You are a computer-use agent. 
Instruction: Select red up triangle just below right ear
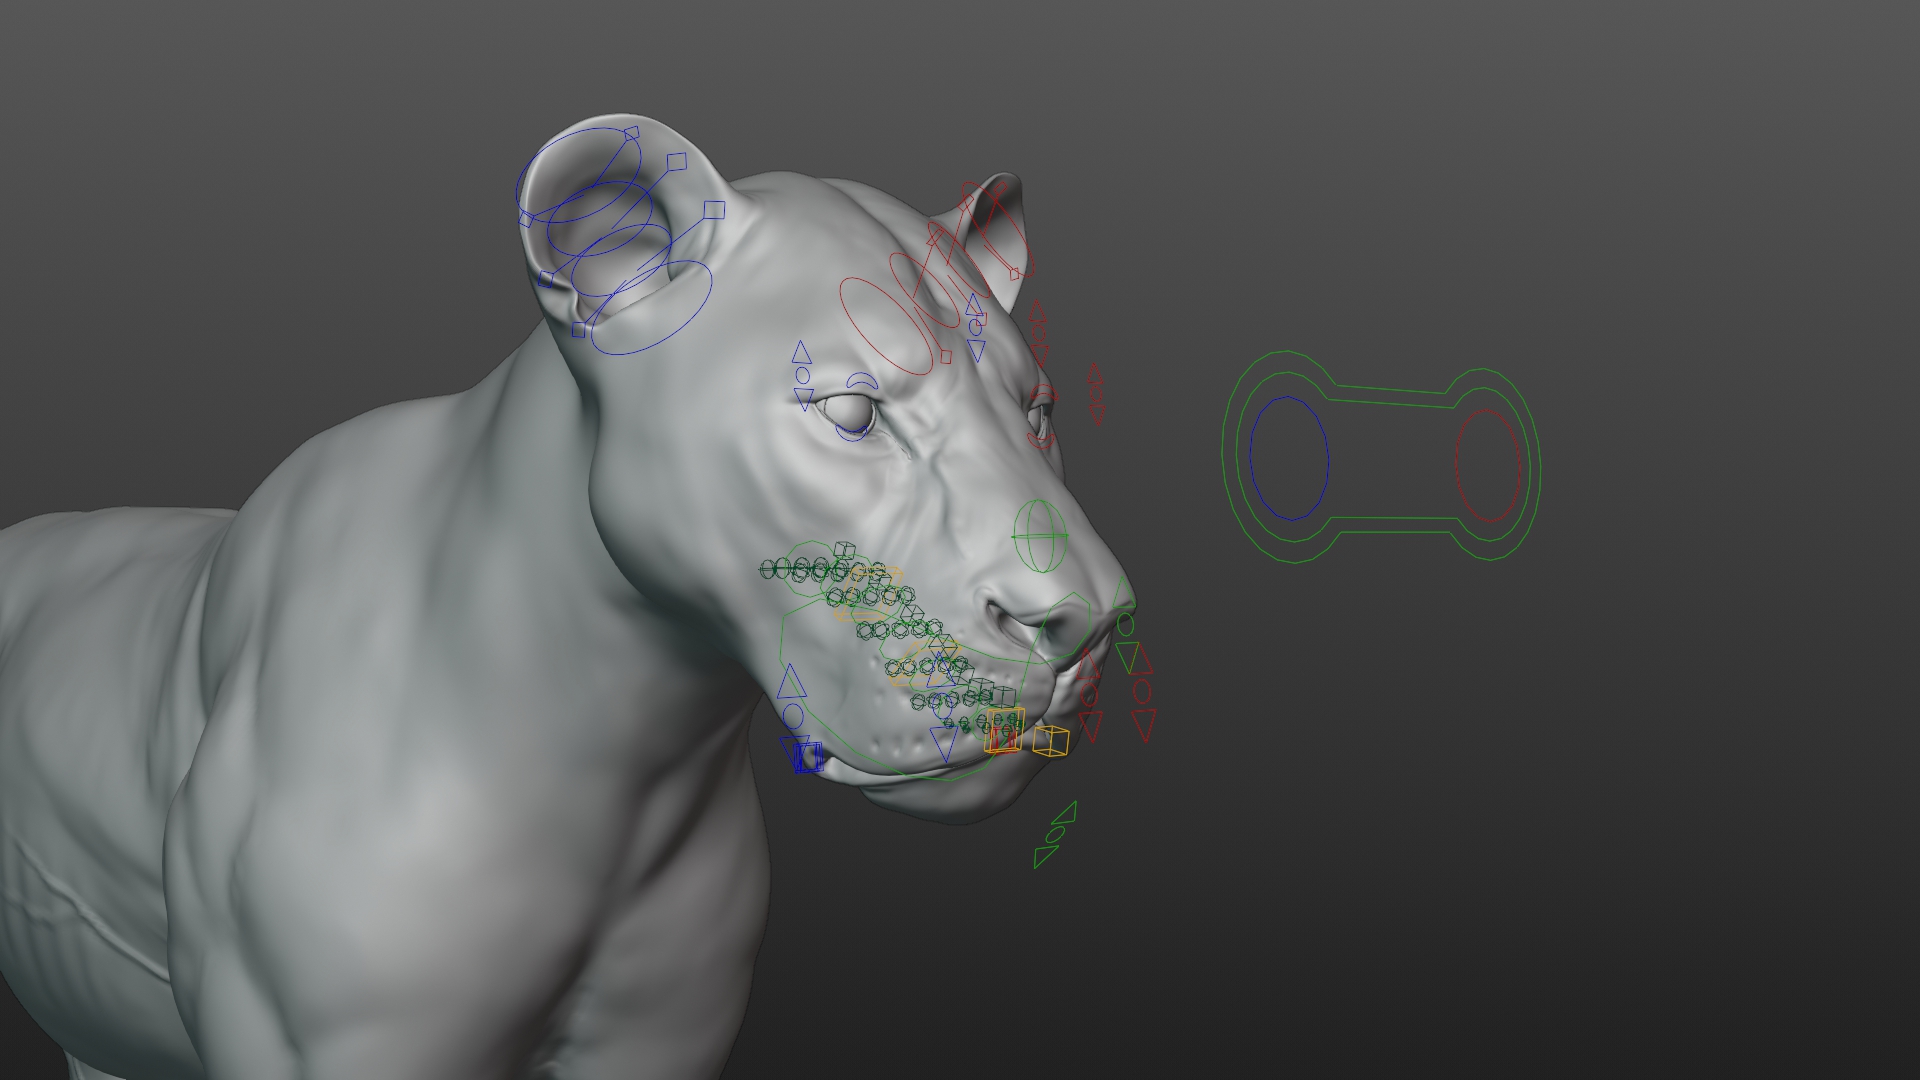tap(1038, 311)
